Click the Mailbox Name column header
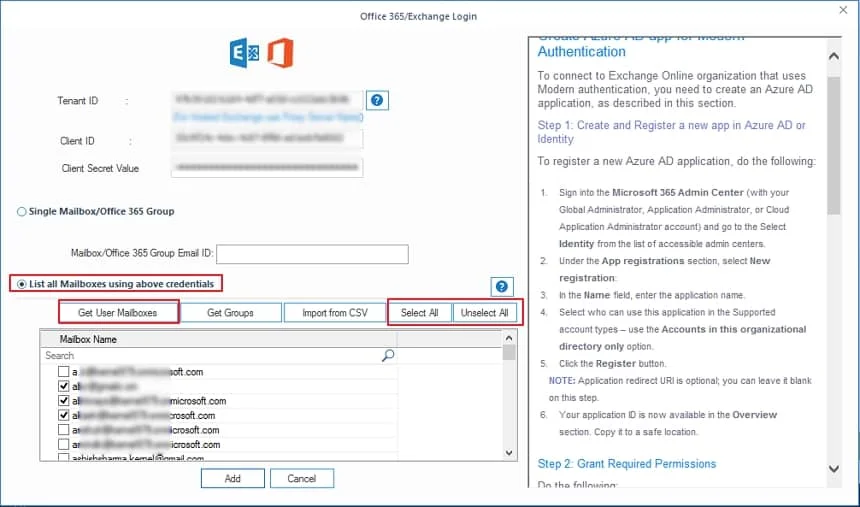This screenshot has width=860, height=507. pyautogui.click(x=218, y=340)
